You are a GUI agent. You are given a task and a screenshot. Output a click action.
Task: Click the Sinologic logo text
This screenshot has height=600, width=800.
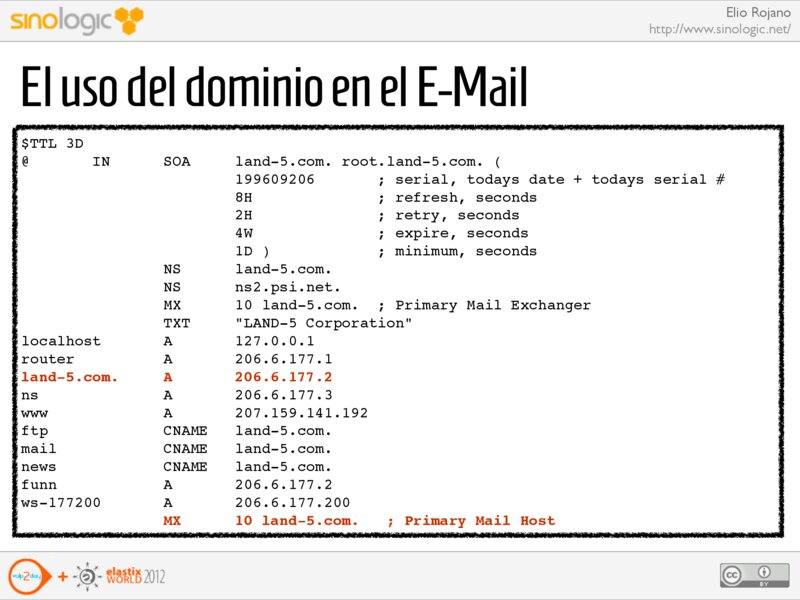click(62, 21)
